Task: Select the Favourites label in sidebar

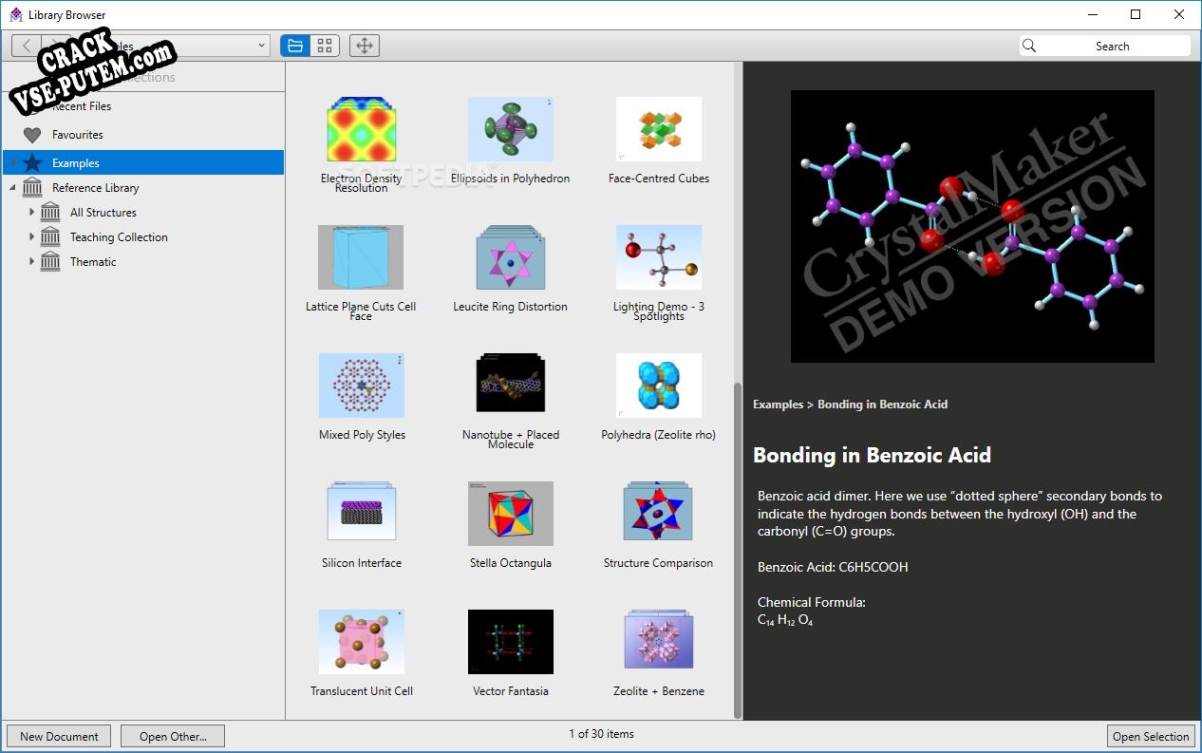Action: click(x=78, y=134)
